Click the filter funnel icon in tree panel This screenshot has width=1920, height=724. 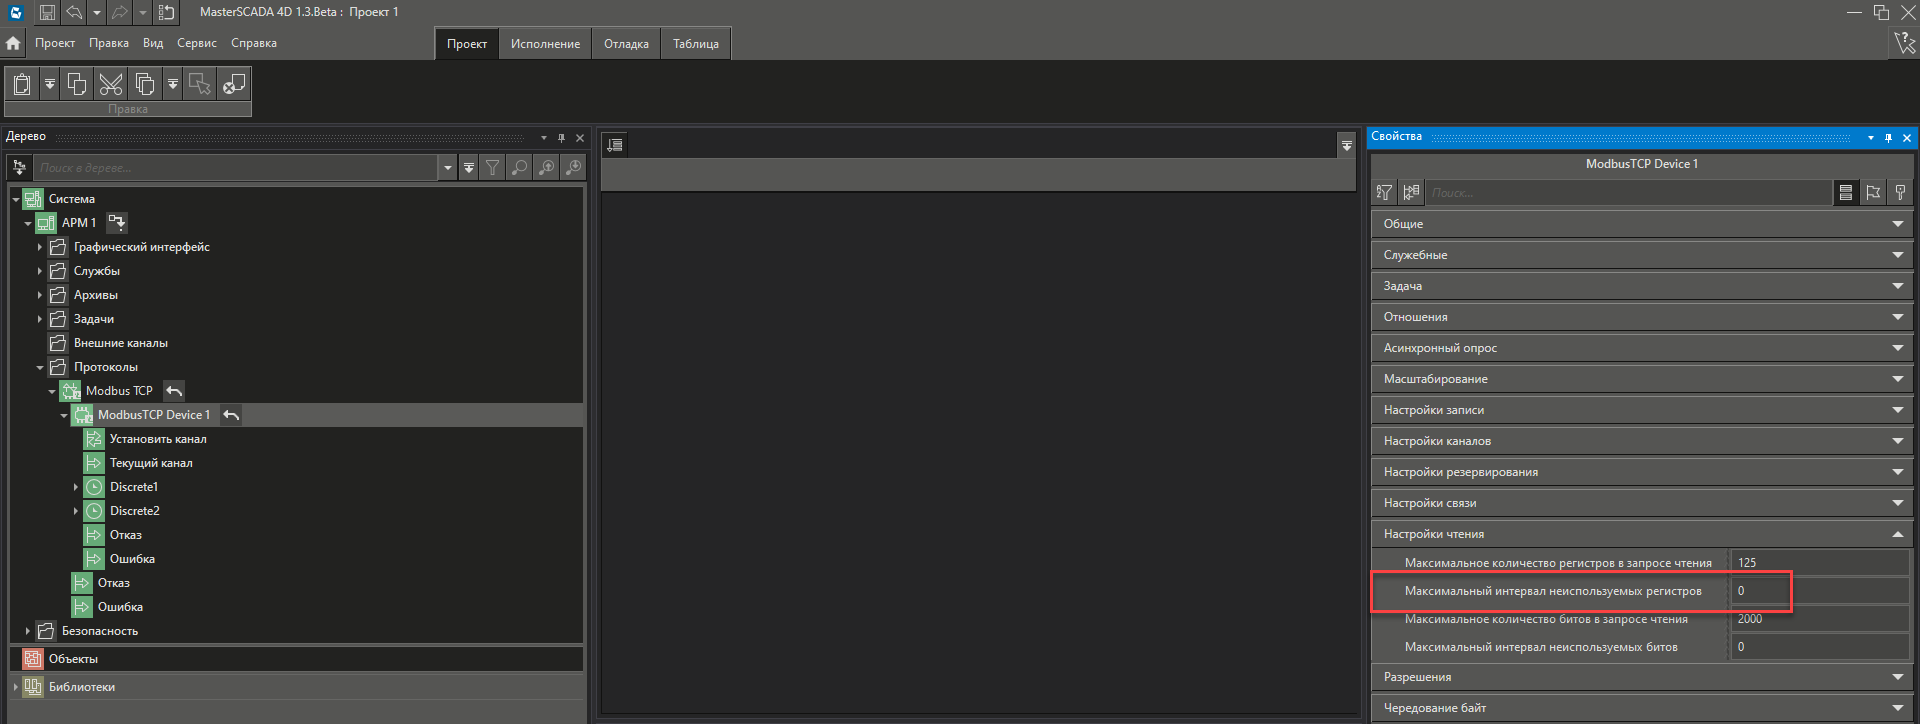(493, 167)
